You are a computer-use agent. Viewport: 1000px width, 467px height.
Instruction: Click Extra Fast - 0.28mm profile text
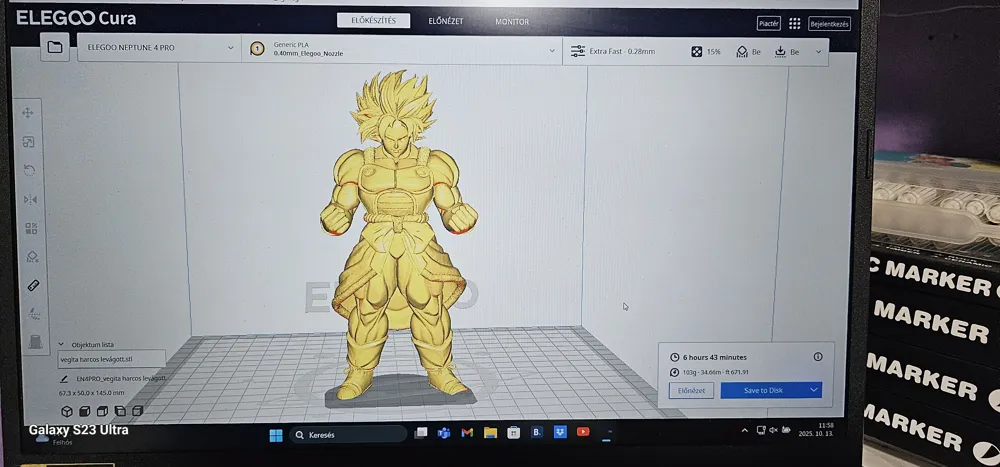[622, 52]
